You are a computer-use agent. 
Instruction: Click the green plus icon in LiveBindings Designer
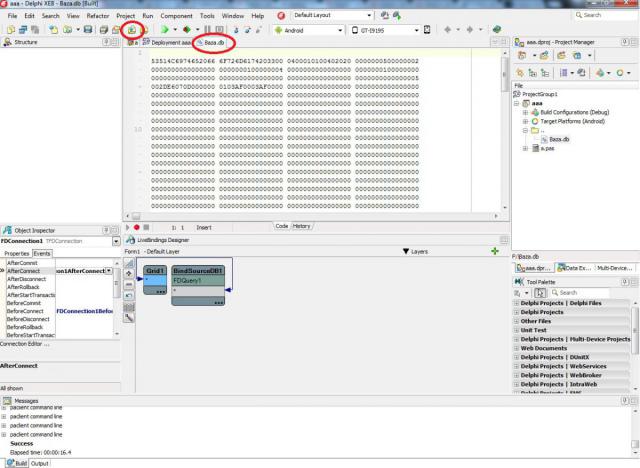(495, 251)
